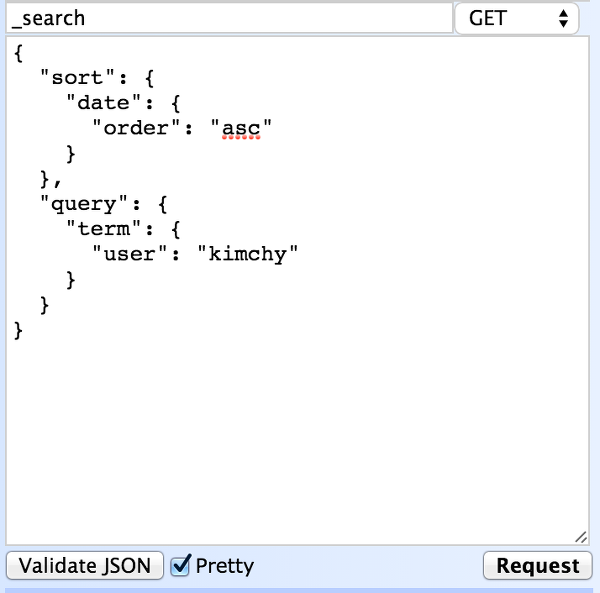Click the Validate JSON button
Viewport: 600px width, 593px height.
[x=85, y=565]
